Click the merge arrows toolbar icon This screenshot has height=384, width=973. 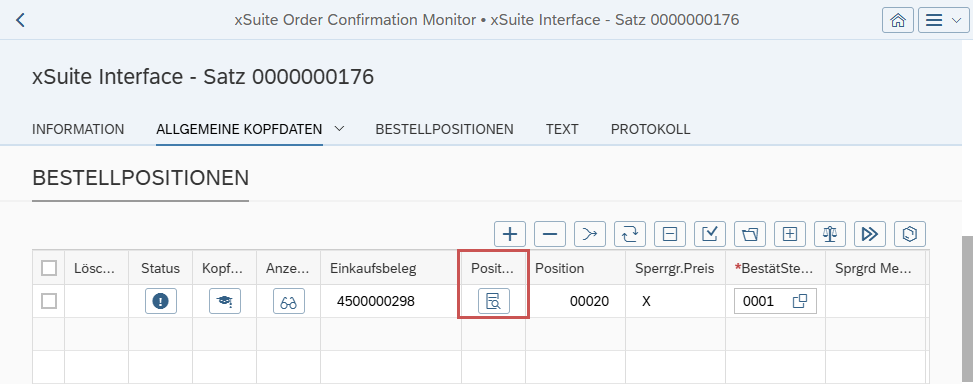tap(590, 234)
